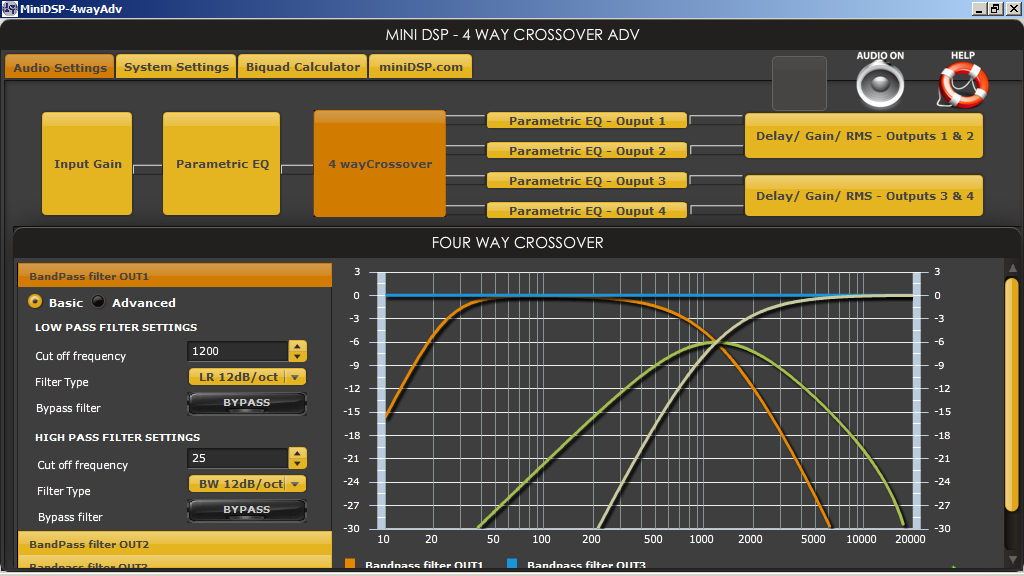The height and width of the screenshot is (576, 1024).
Task: Open Parametric EQ - Ouput 1
Action: click(x=587, y=121)
